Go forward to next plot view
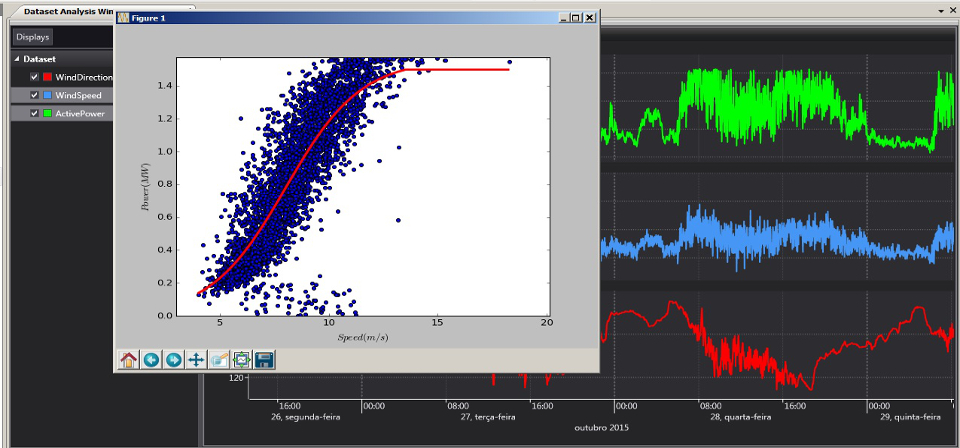The image size is (960, 448). pos(174,360)
